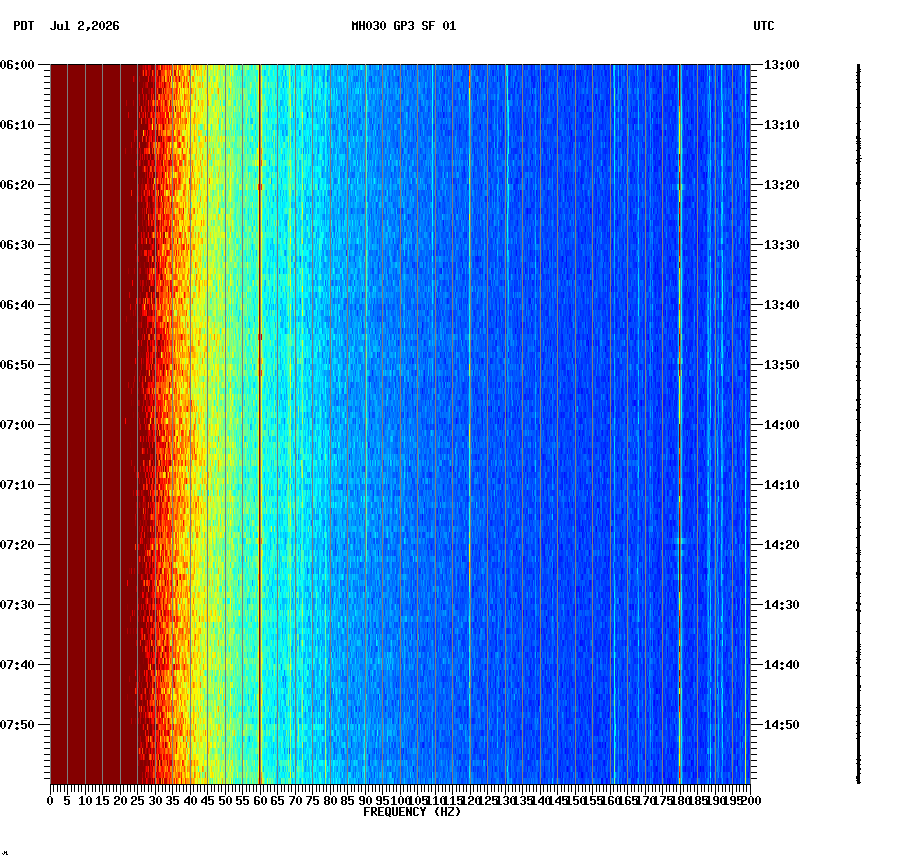Click the '06:30' PDT time label
Screen dimensions: 902x864
coord(17,244)
